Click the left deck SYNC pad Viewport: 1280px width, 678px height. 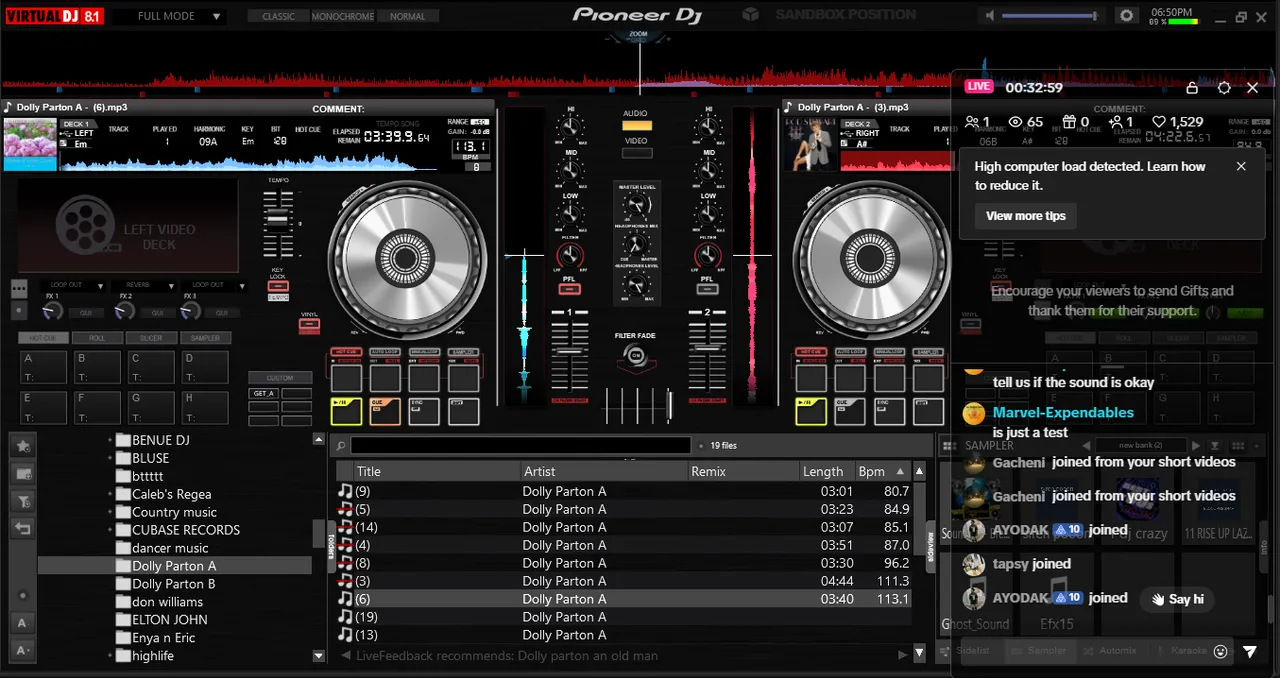coord(424,411)
